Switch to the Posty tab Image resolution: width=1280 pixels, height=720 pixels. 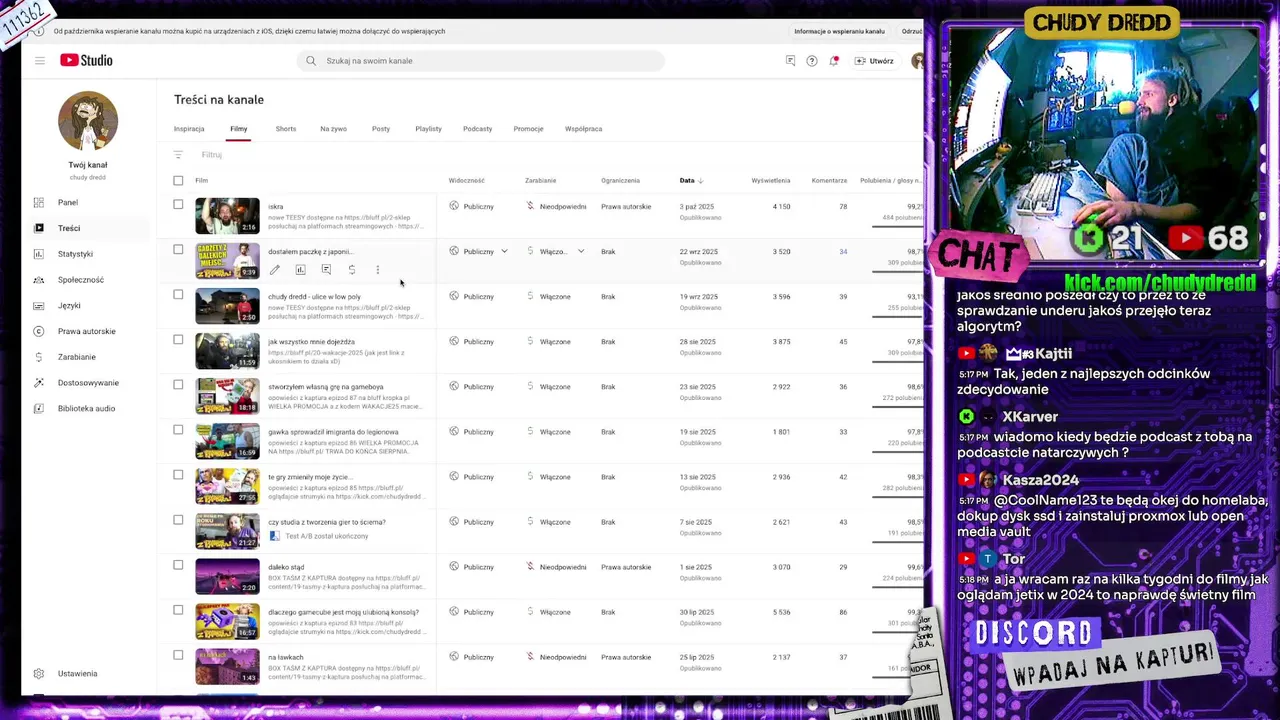pyautogui.click(x=381, y=129)
